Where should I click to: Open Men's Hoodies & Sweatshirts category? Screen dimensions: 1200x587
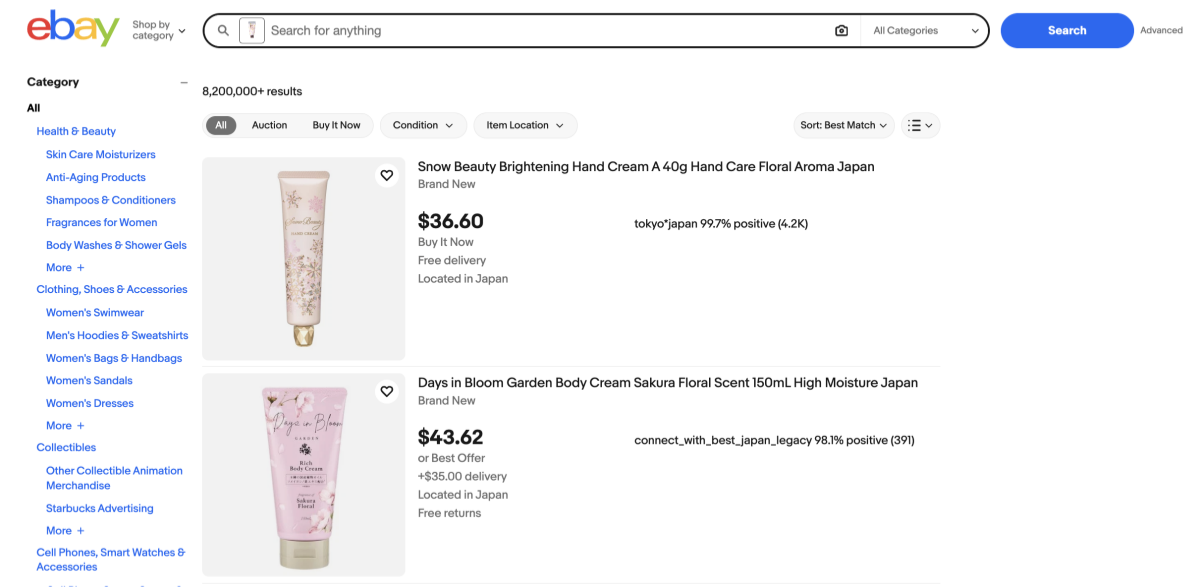(x=117, y=336)
